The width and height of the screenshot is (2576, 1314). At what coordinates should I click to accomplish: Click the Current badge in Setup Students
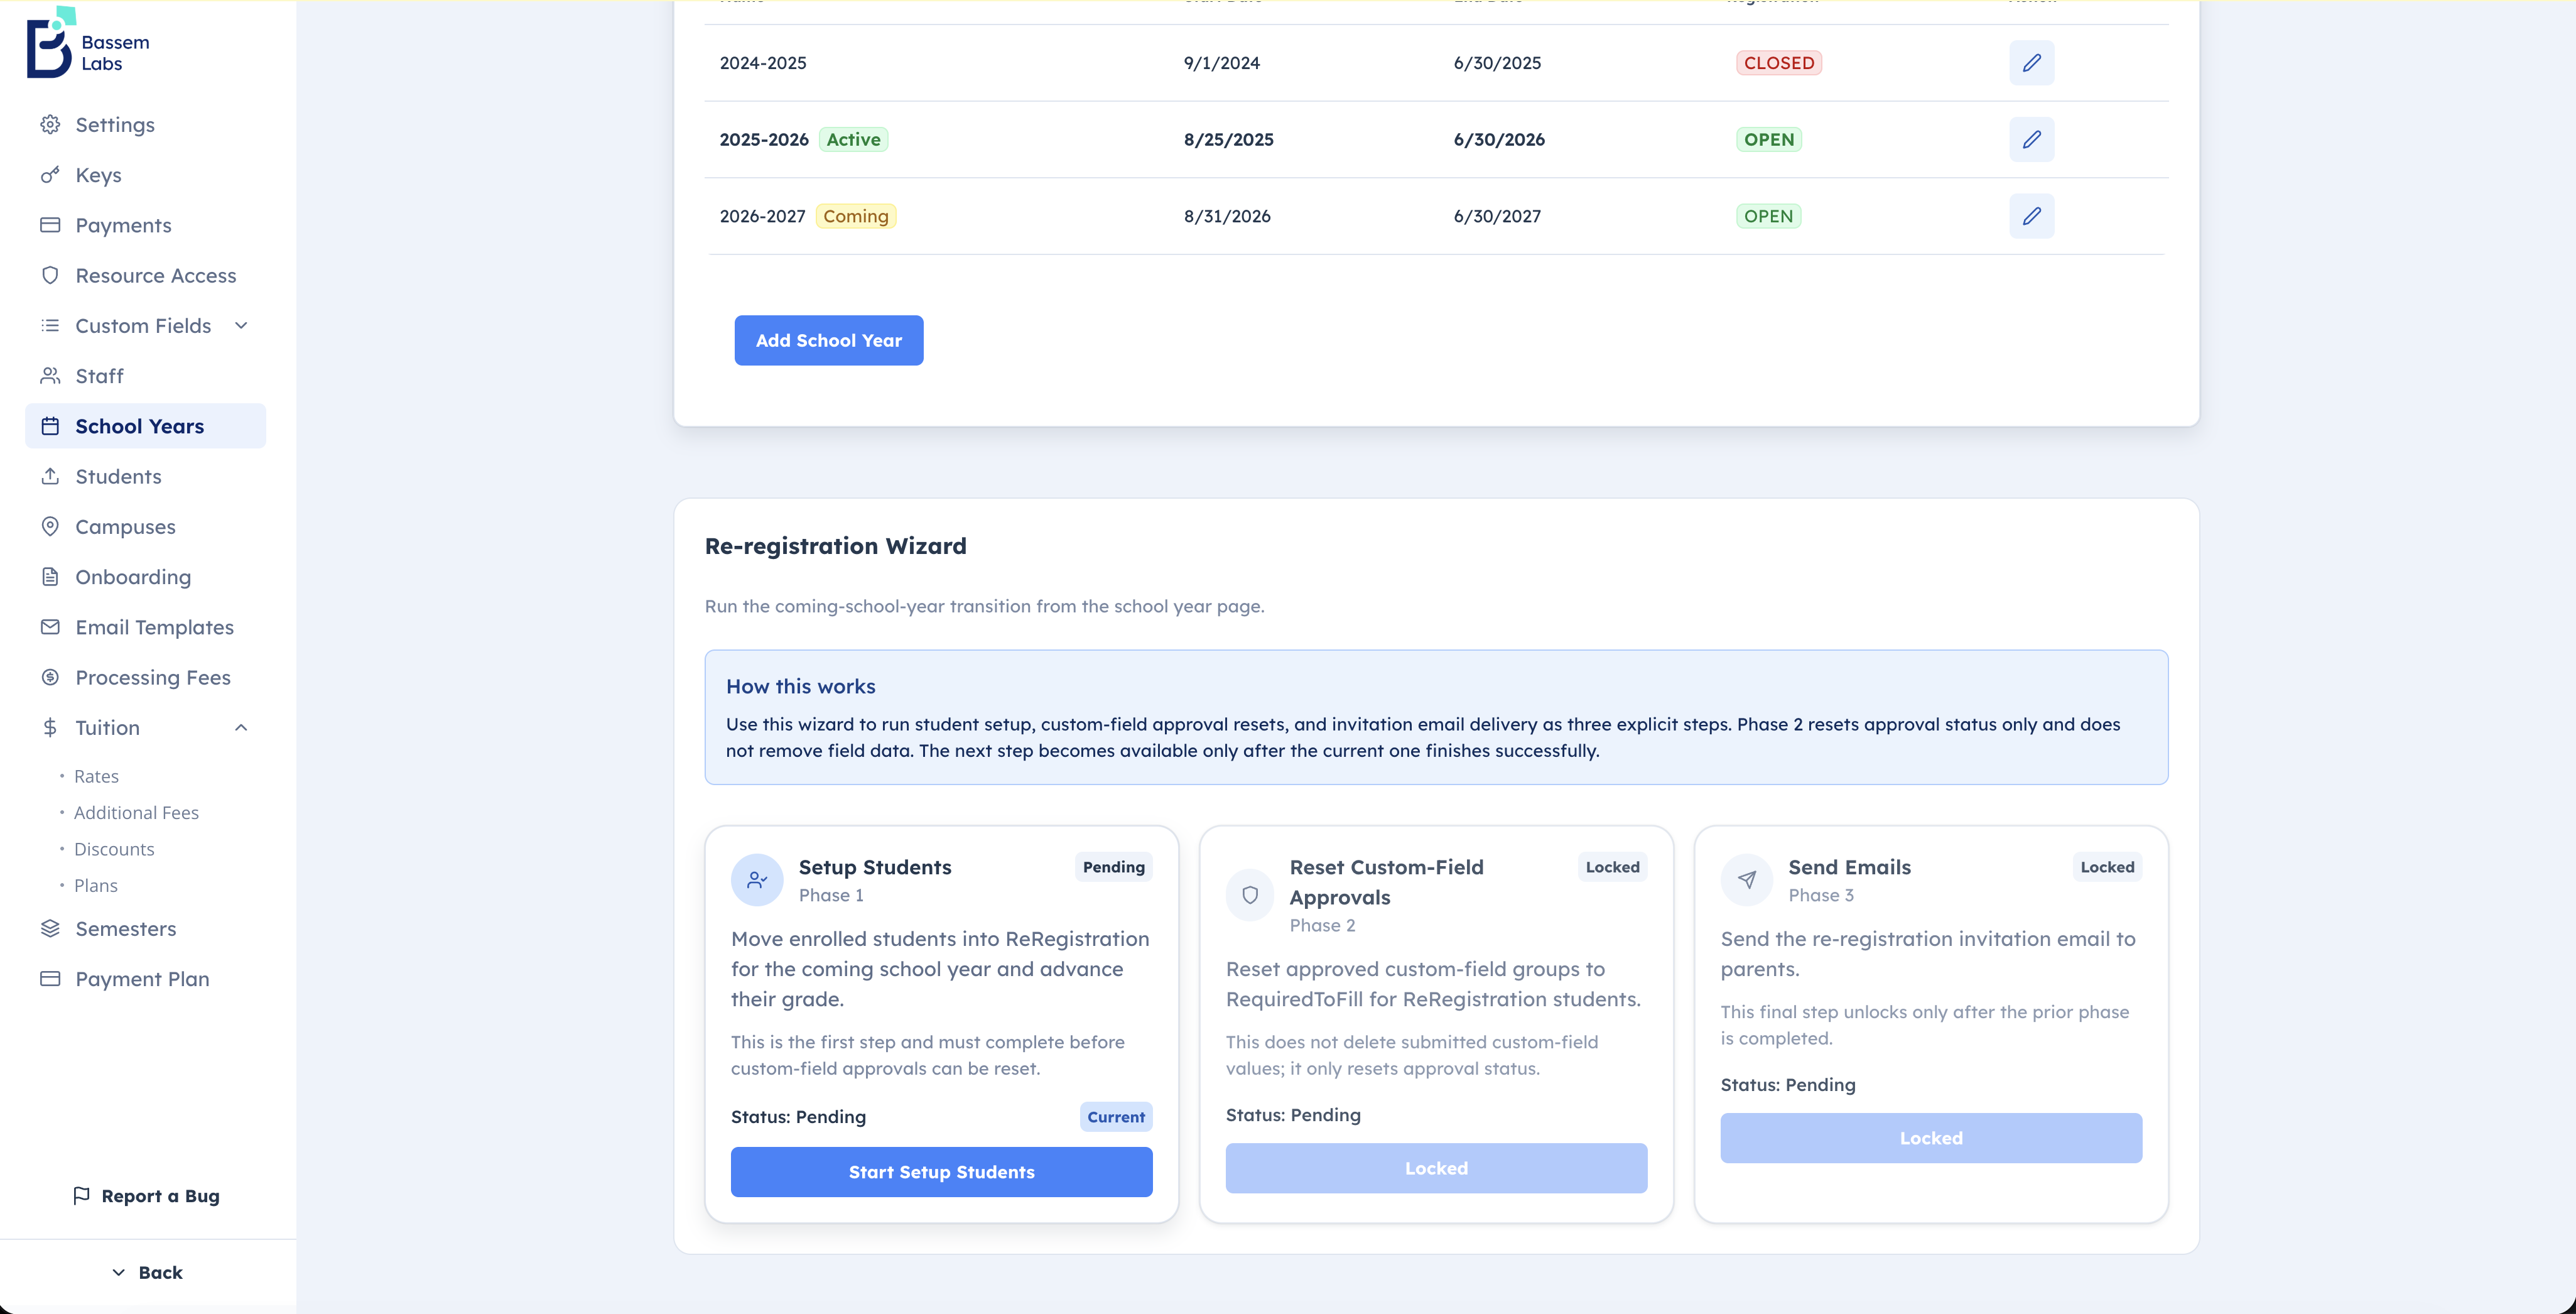click(x=1116, y=1117)
